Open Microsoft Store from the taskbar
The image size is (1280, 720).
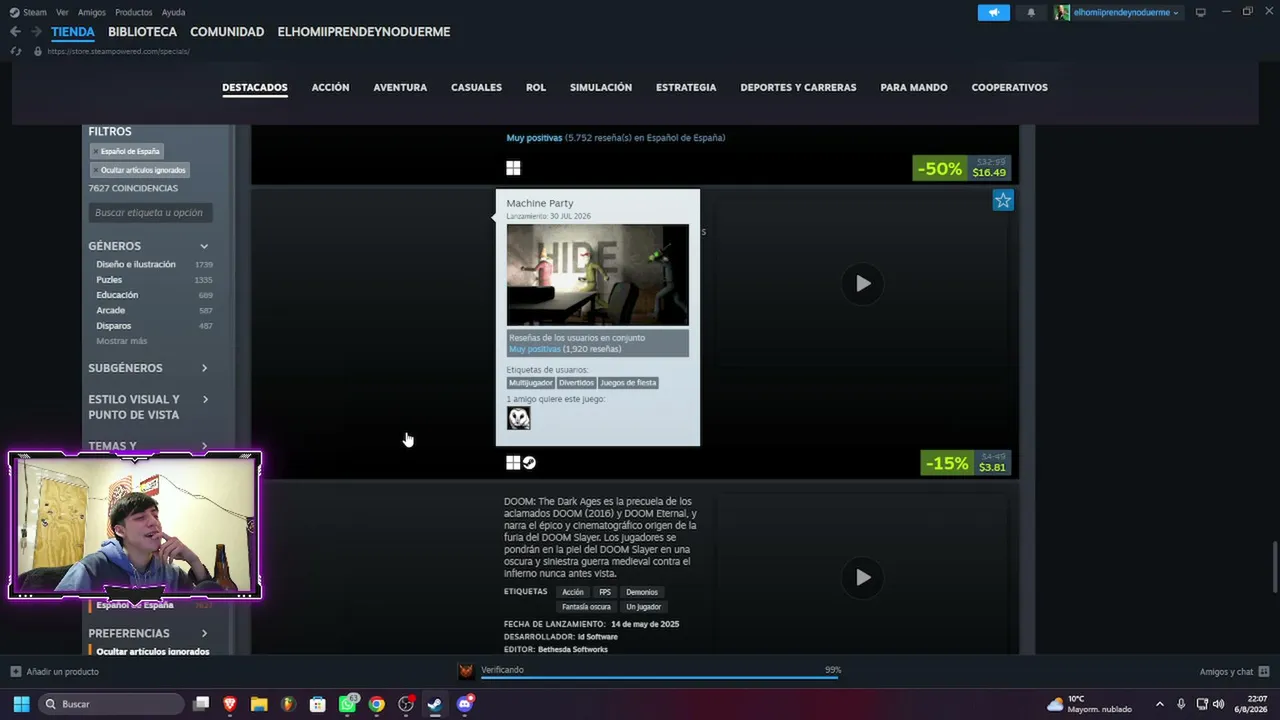pyautogui.click(x=318, y=704)
